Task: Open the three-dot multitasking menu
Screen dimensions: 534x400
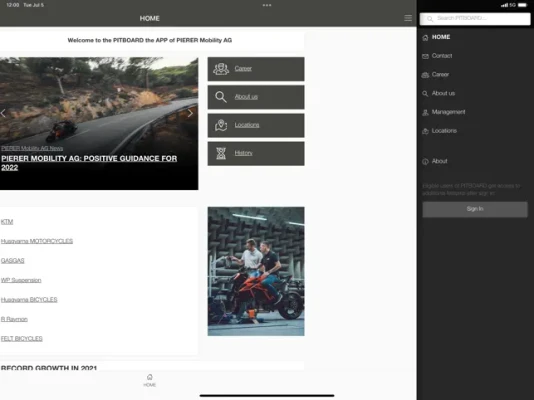Action: (267, 5)
